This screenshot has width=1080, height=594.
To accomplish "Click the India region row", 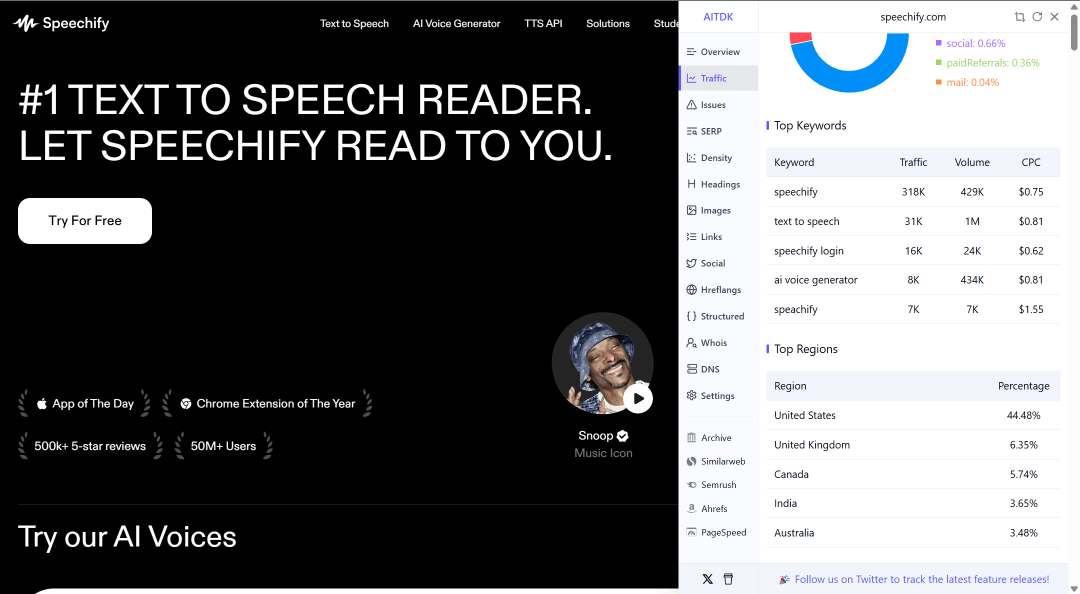I will [913, 504].
